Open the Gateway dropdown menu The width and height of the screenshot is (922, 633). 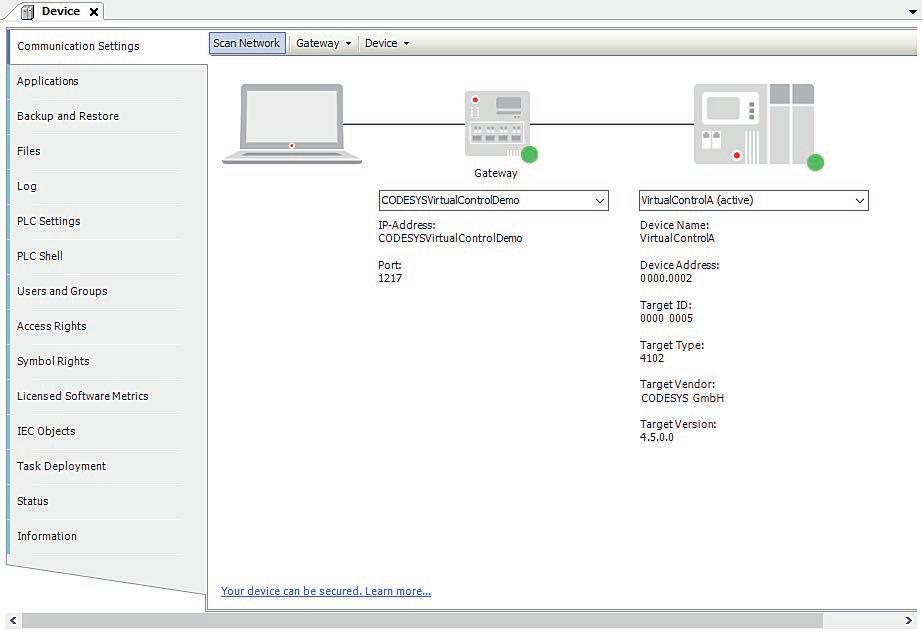pos(323,43)
